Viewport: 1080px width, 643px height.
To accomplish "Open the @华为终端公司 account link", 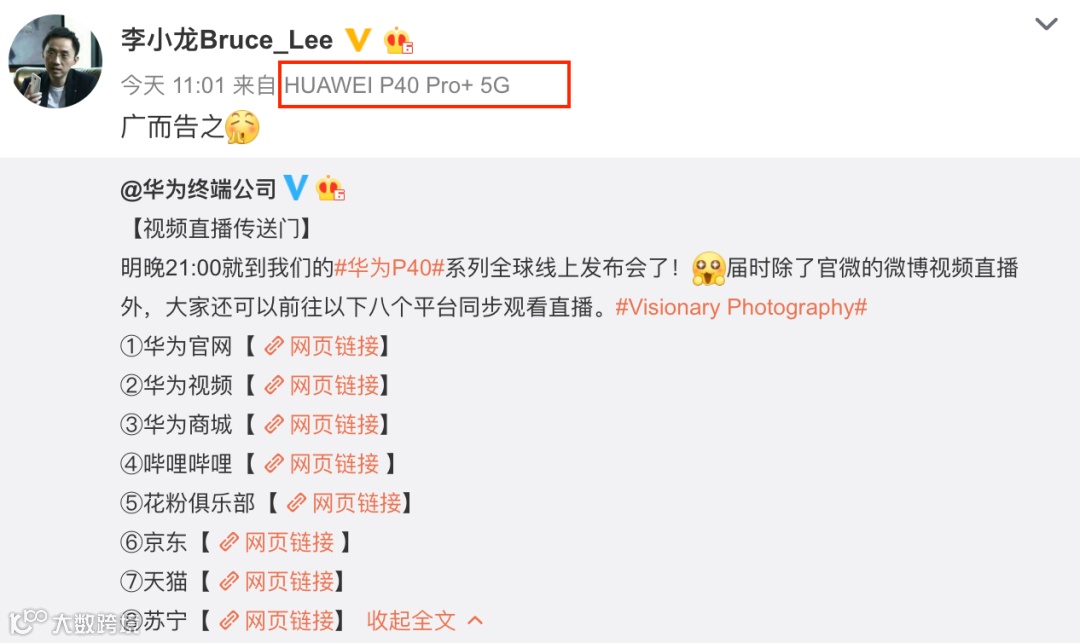I will click(198, 189).
